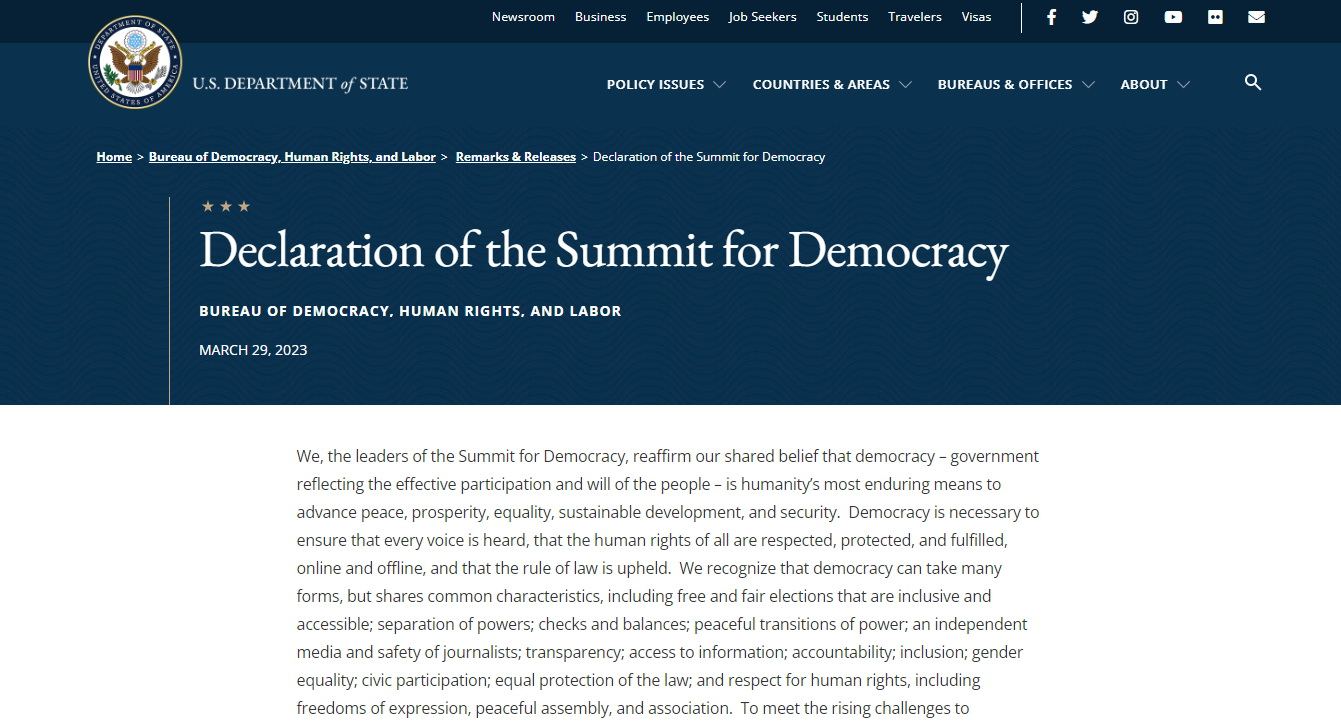The image size is (1341, 726).
Task: Expand the Countries & Areas menu
Action: click(x=832, y=85)
